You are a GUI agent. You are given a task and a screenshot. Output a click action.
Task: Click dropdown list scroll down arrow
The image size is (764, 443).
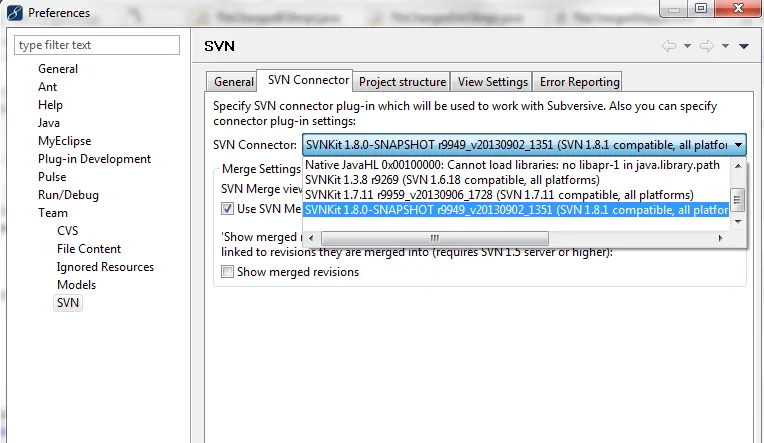738,222
